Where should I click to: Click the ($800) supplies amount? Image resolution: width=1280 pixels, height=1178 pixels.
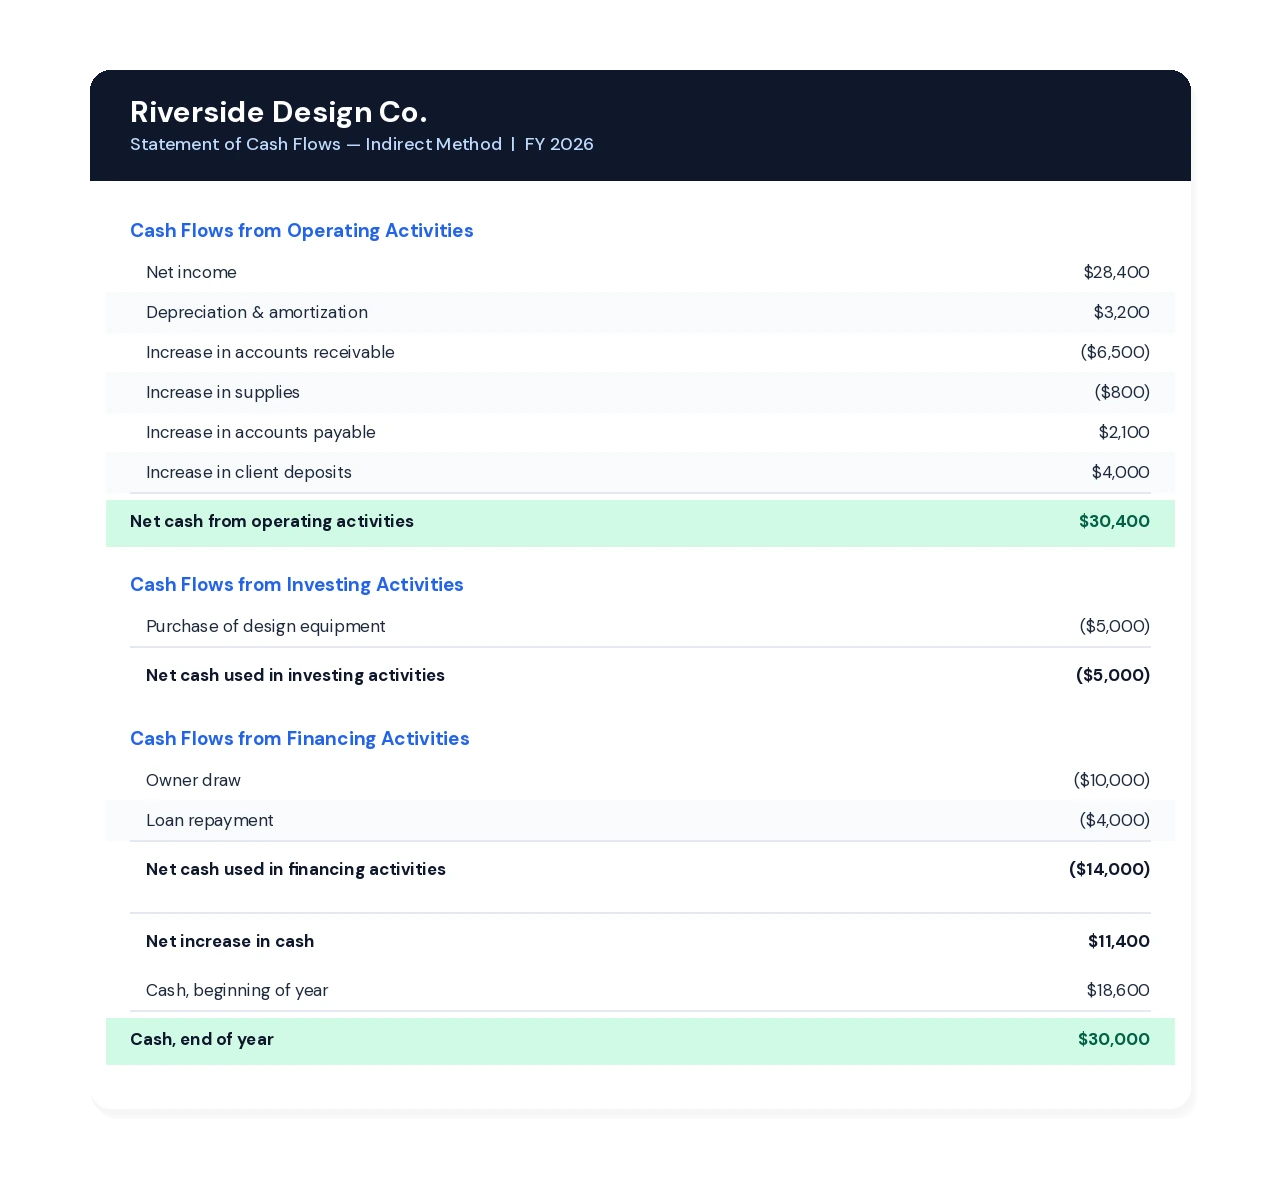tap(1122, 392)
